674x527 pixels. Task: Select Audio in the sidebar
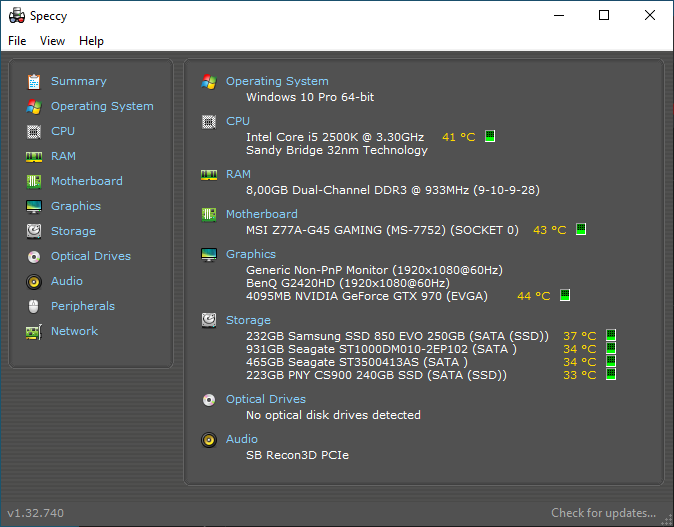[x=67, y=281]
